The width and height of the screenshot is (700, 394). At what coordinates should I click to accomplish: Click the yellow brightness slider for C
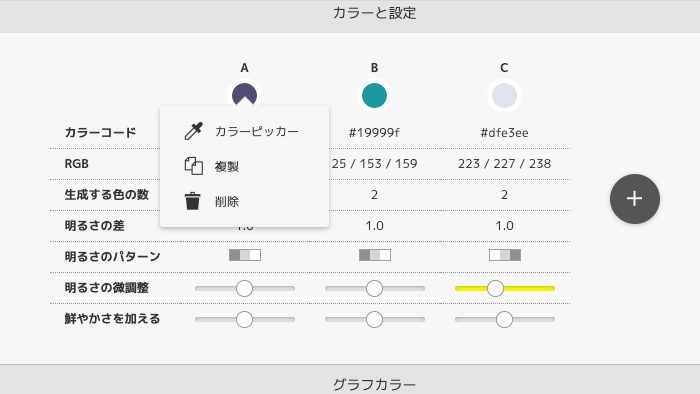(x=504, y=289)
